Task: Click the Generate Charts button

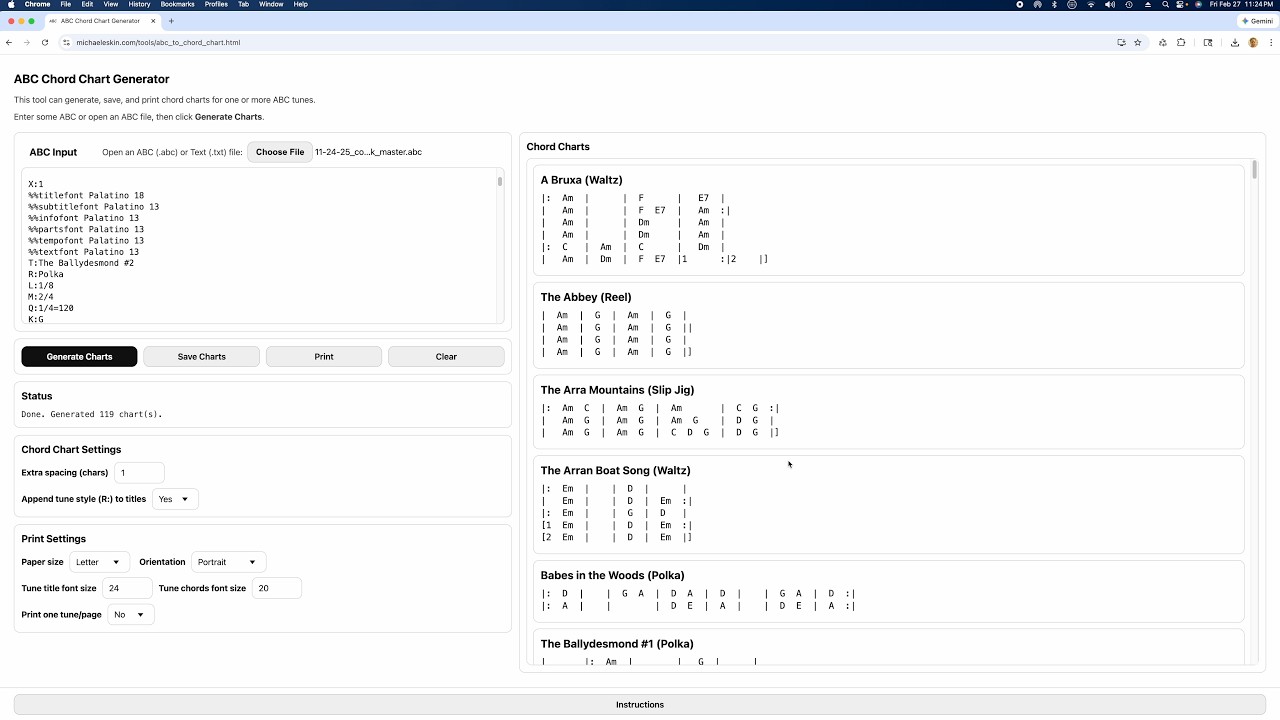Action: [79, 356]
